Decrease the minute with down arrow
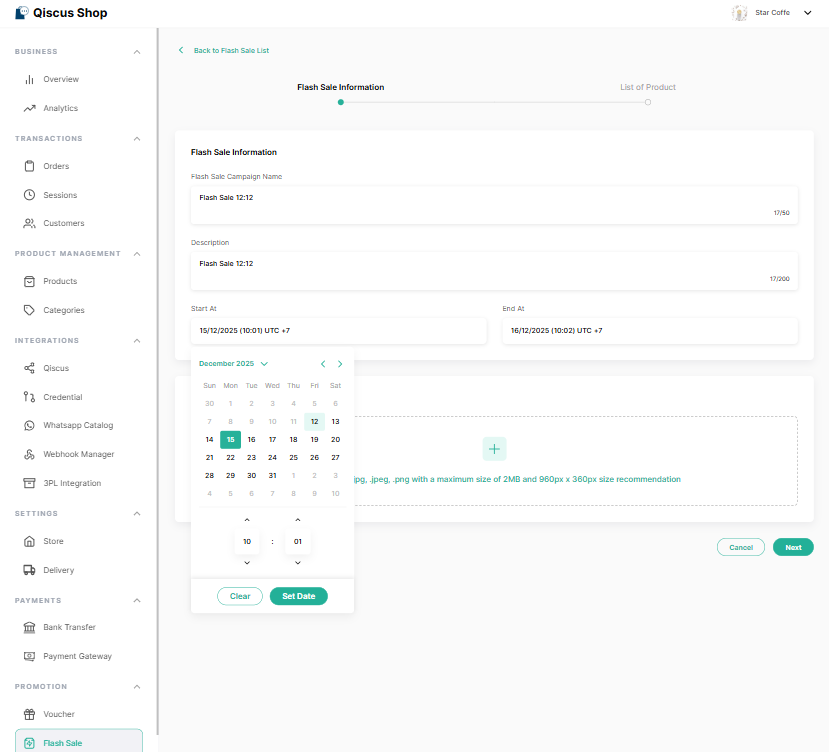 click(297, 563)
